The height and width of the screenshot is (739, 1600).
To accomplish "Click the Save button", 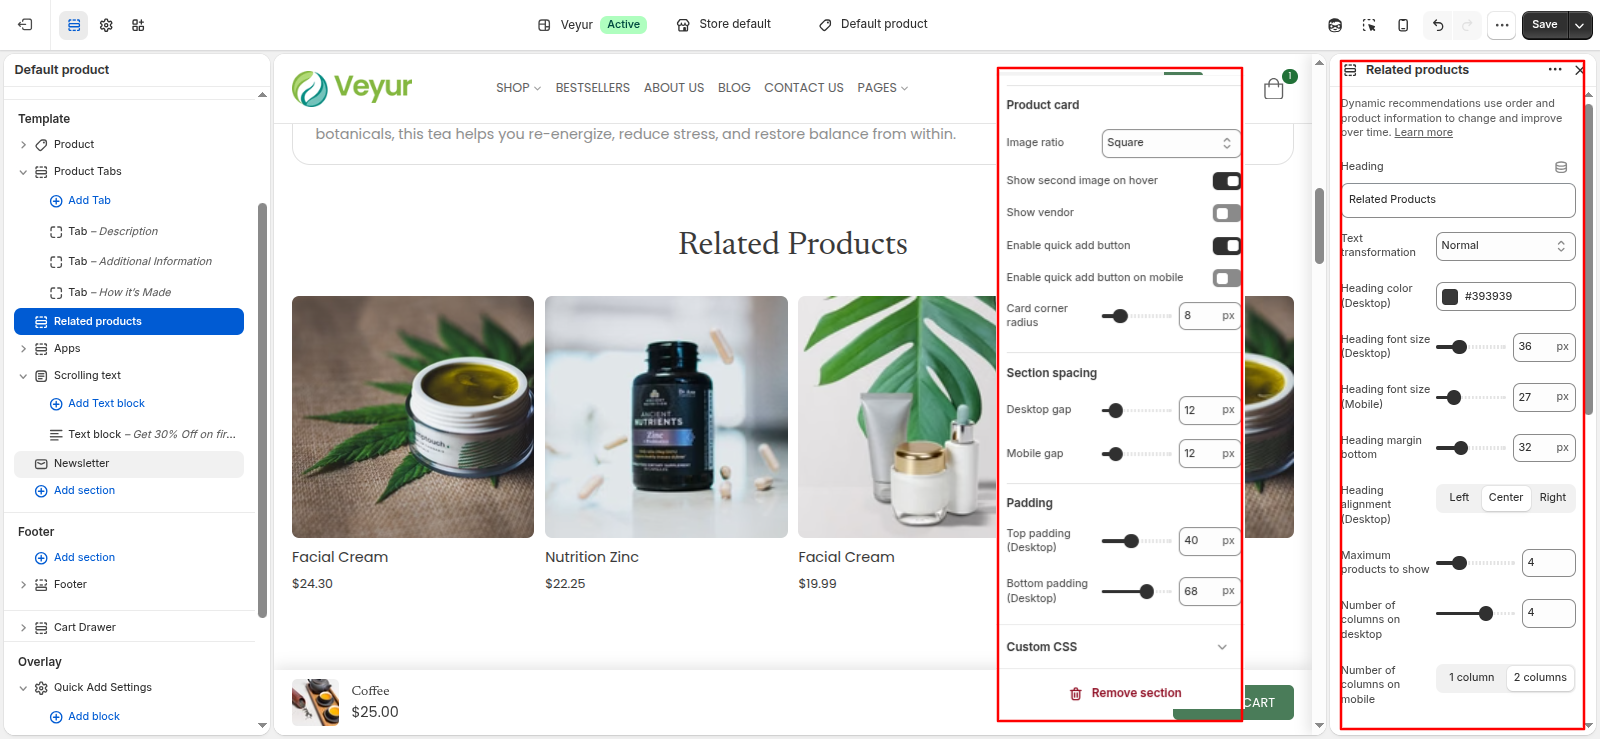I will pos(1545,25).
